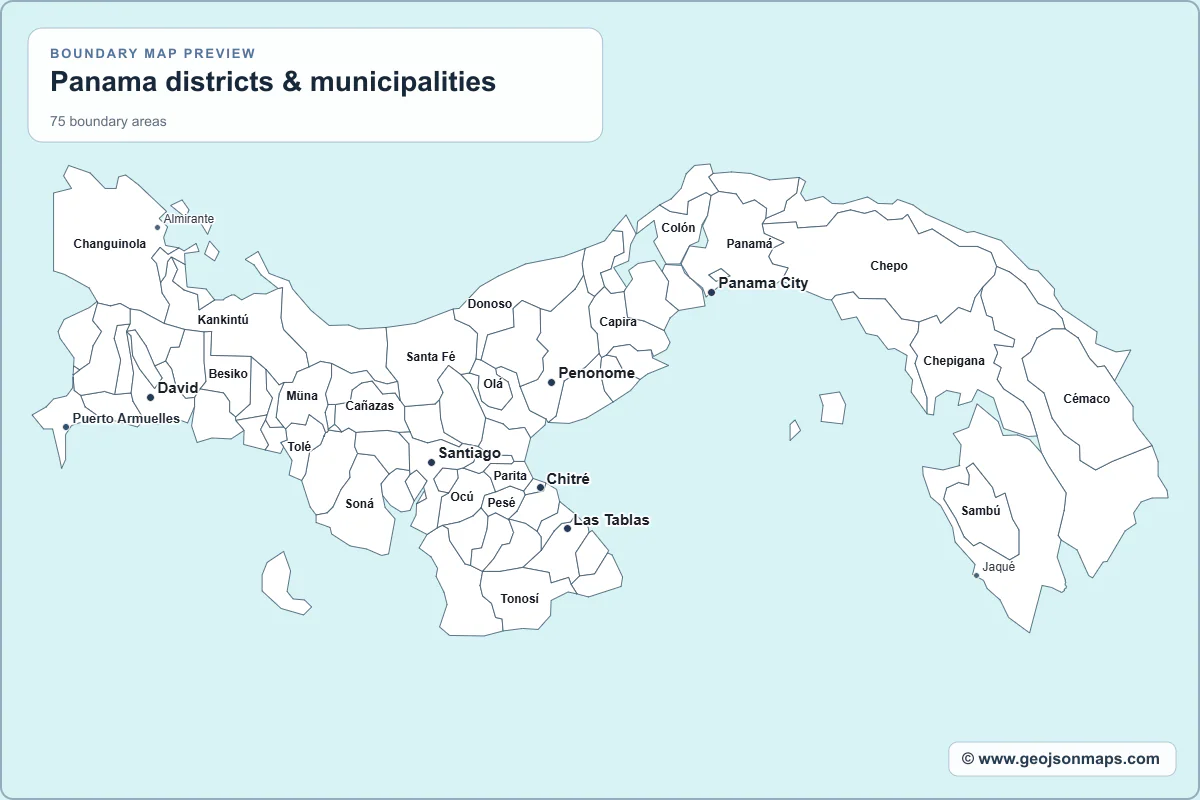Select the Chepigana district label
This screenshot has width=1200, height=800.
click(x=954, y=361)
